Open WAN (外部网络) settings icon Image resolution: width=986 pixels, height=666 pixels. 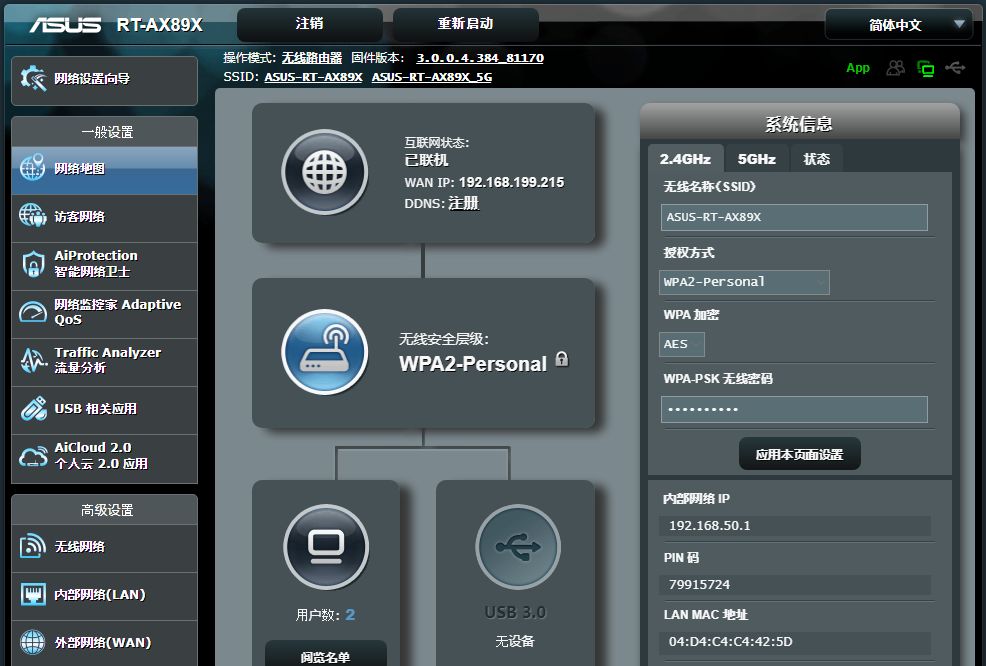click(x=33, y=642)
